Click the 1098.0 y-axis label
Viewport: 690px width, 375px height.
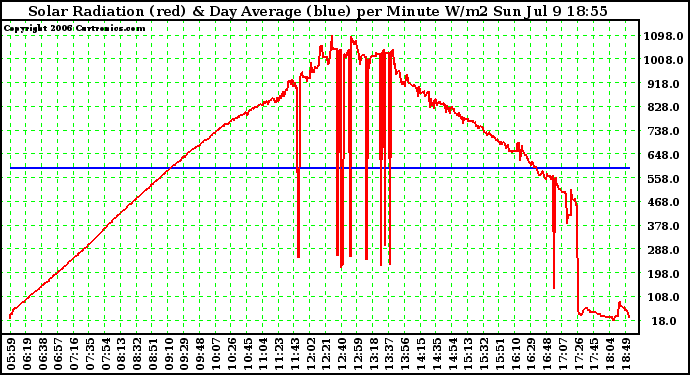[x=663, y=36]
